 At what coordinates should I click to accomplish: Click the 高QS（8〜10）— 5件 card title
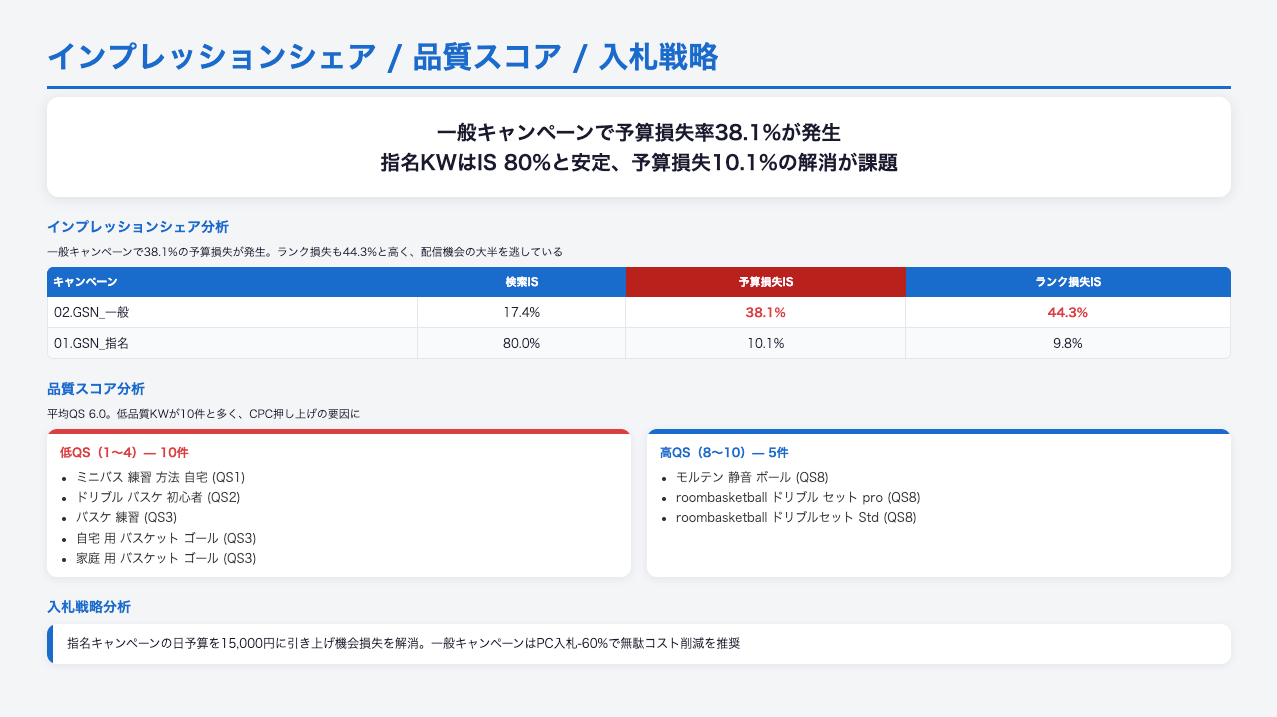(724, 453)
